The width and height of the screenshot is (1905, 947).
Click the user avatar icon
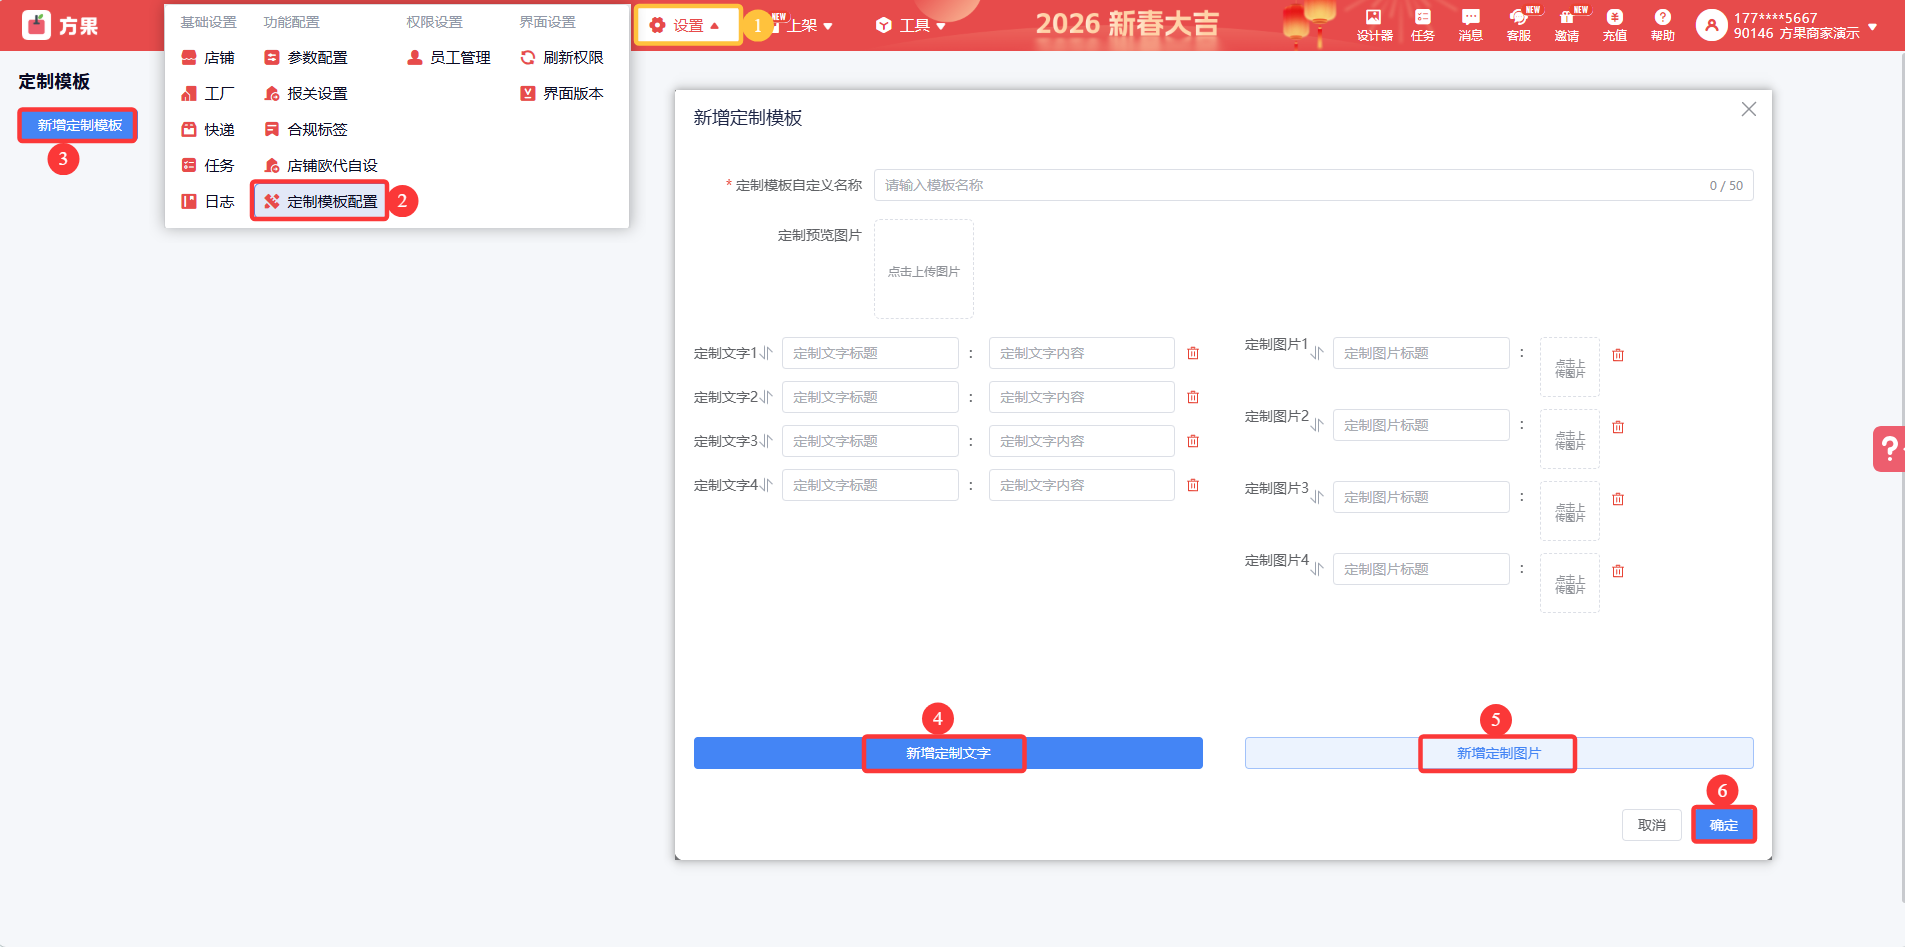[x=1711, y=26]
